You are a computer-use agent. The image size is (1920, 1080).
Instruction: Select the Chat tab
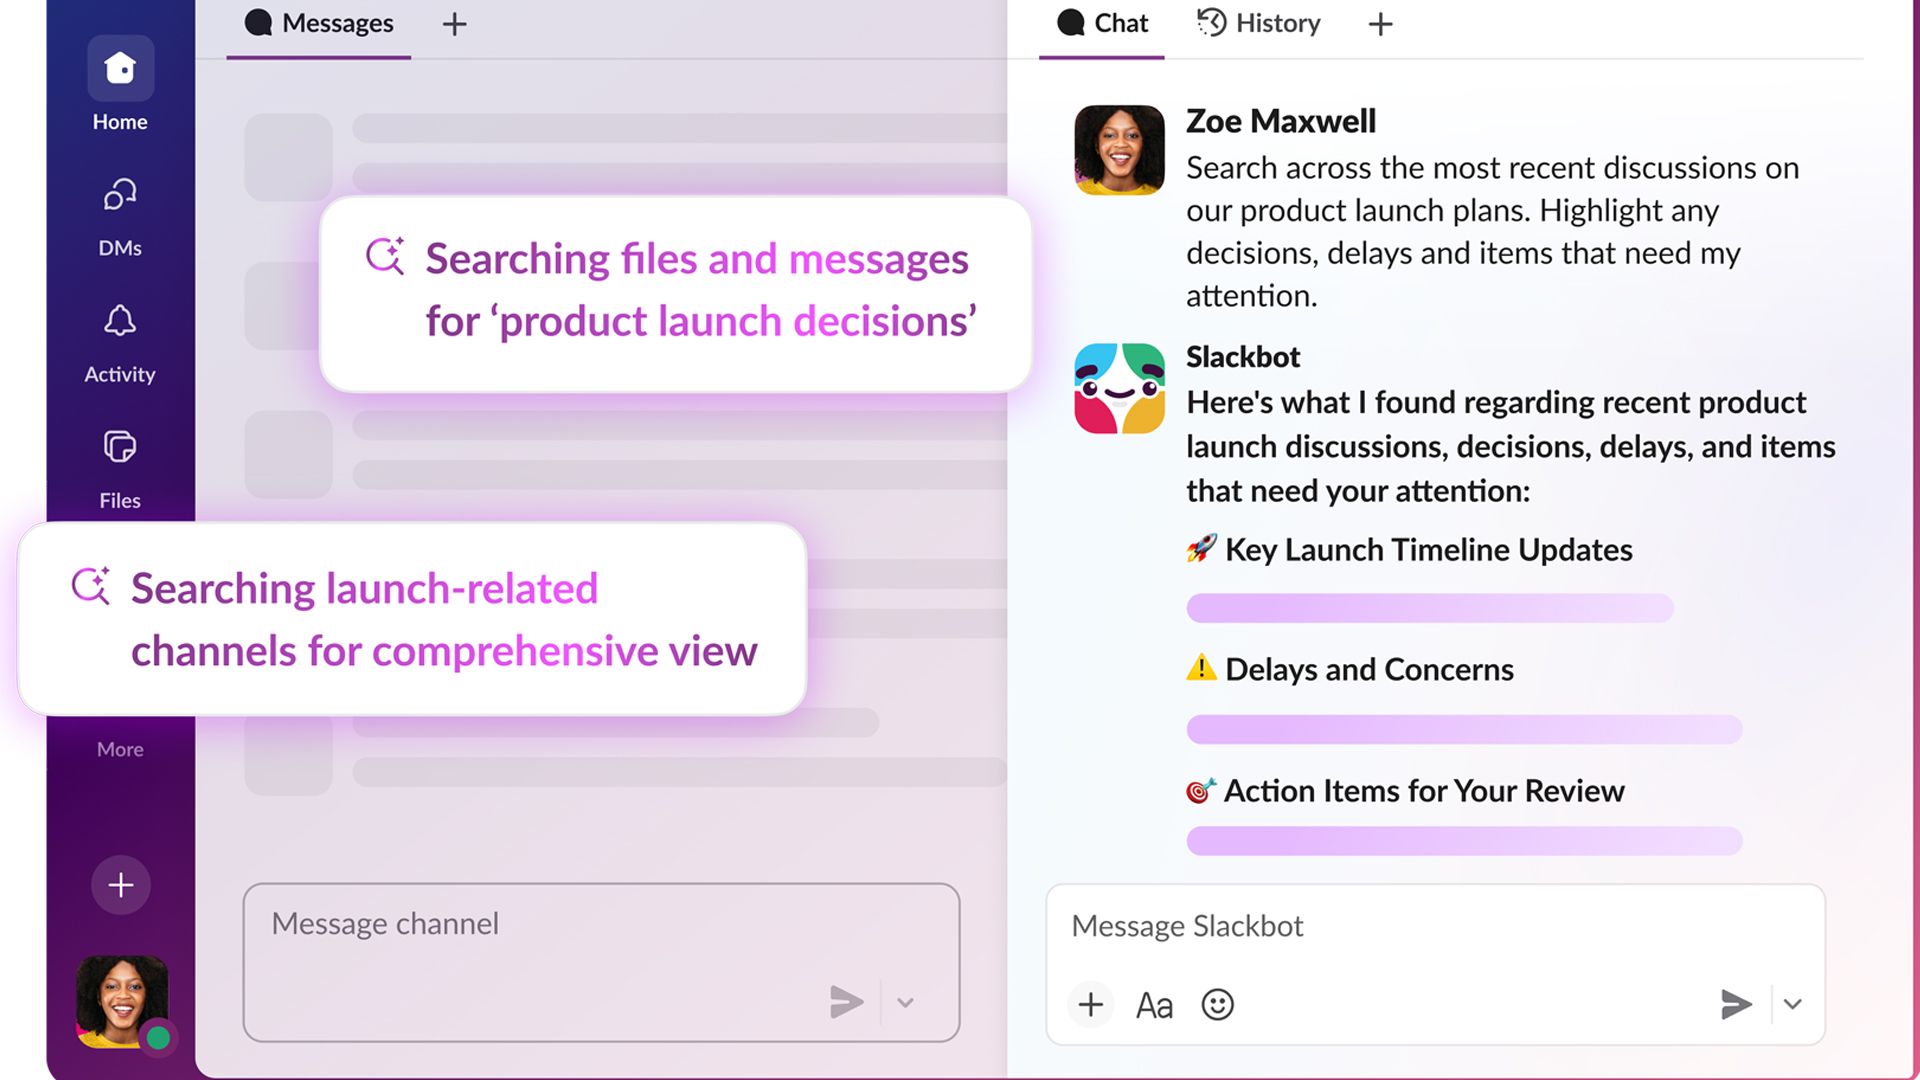pyautogui.click(x=1101, y=23)
